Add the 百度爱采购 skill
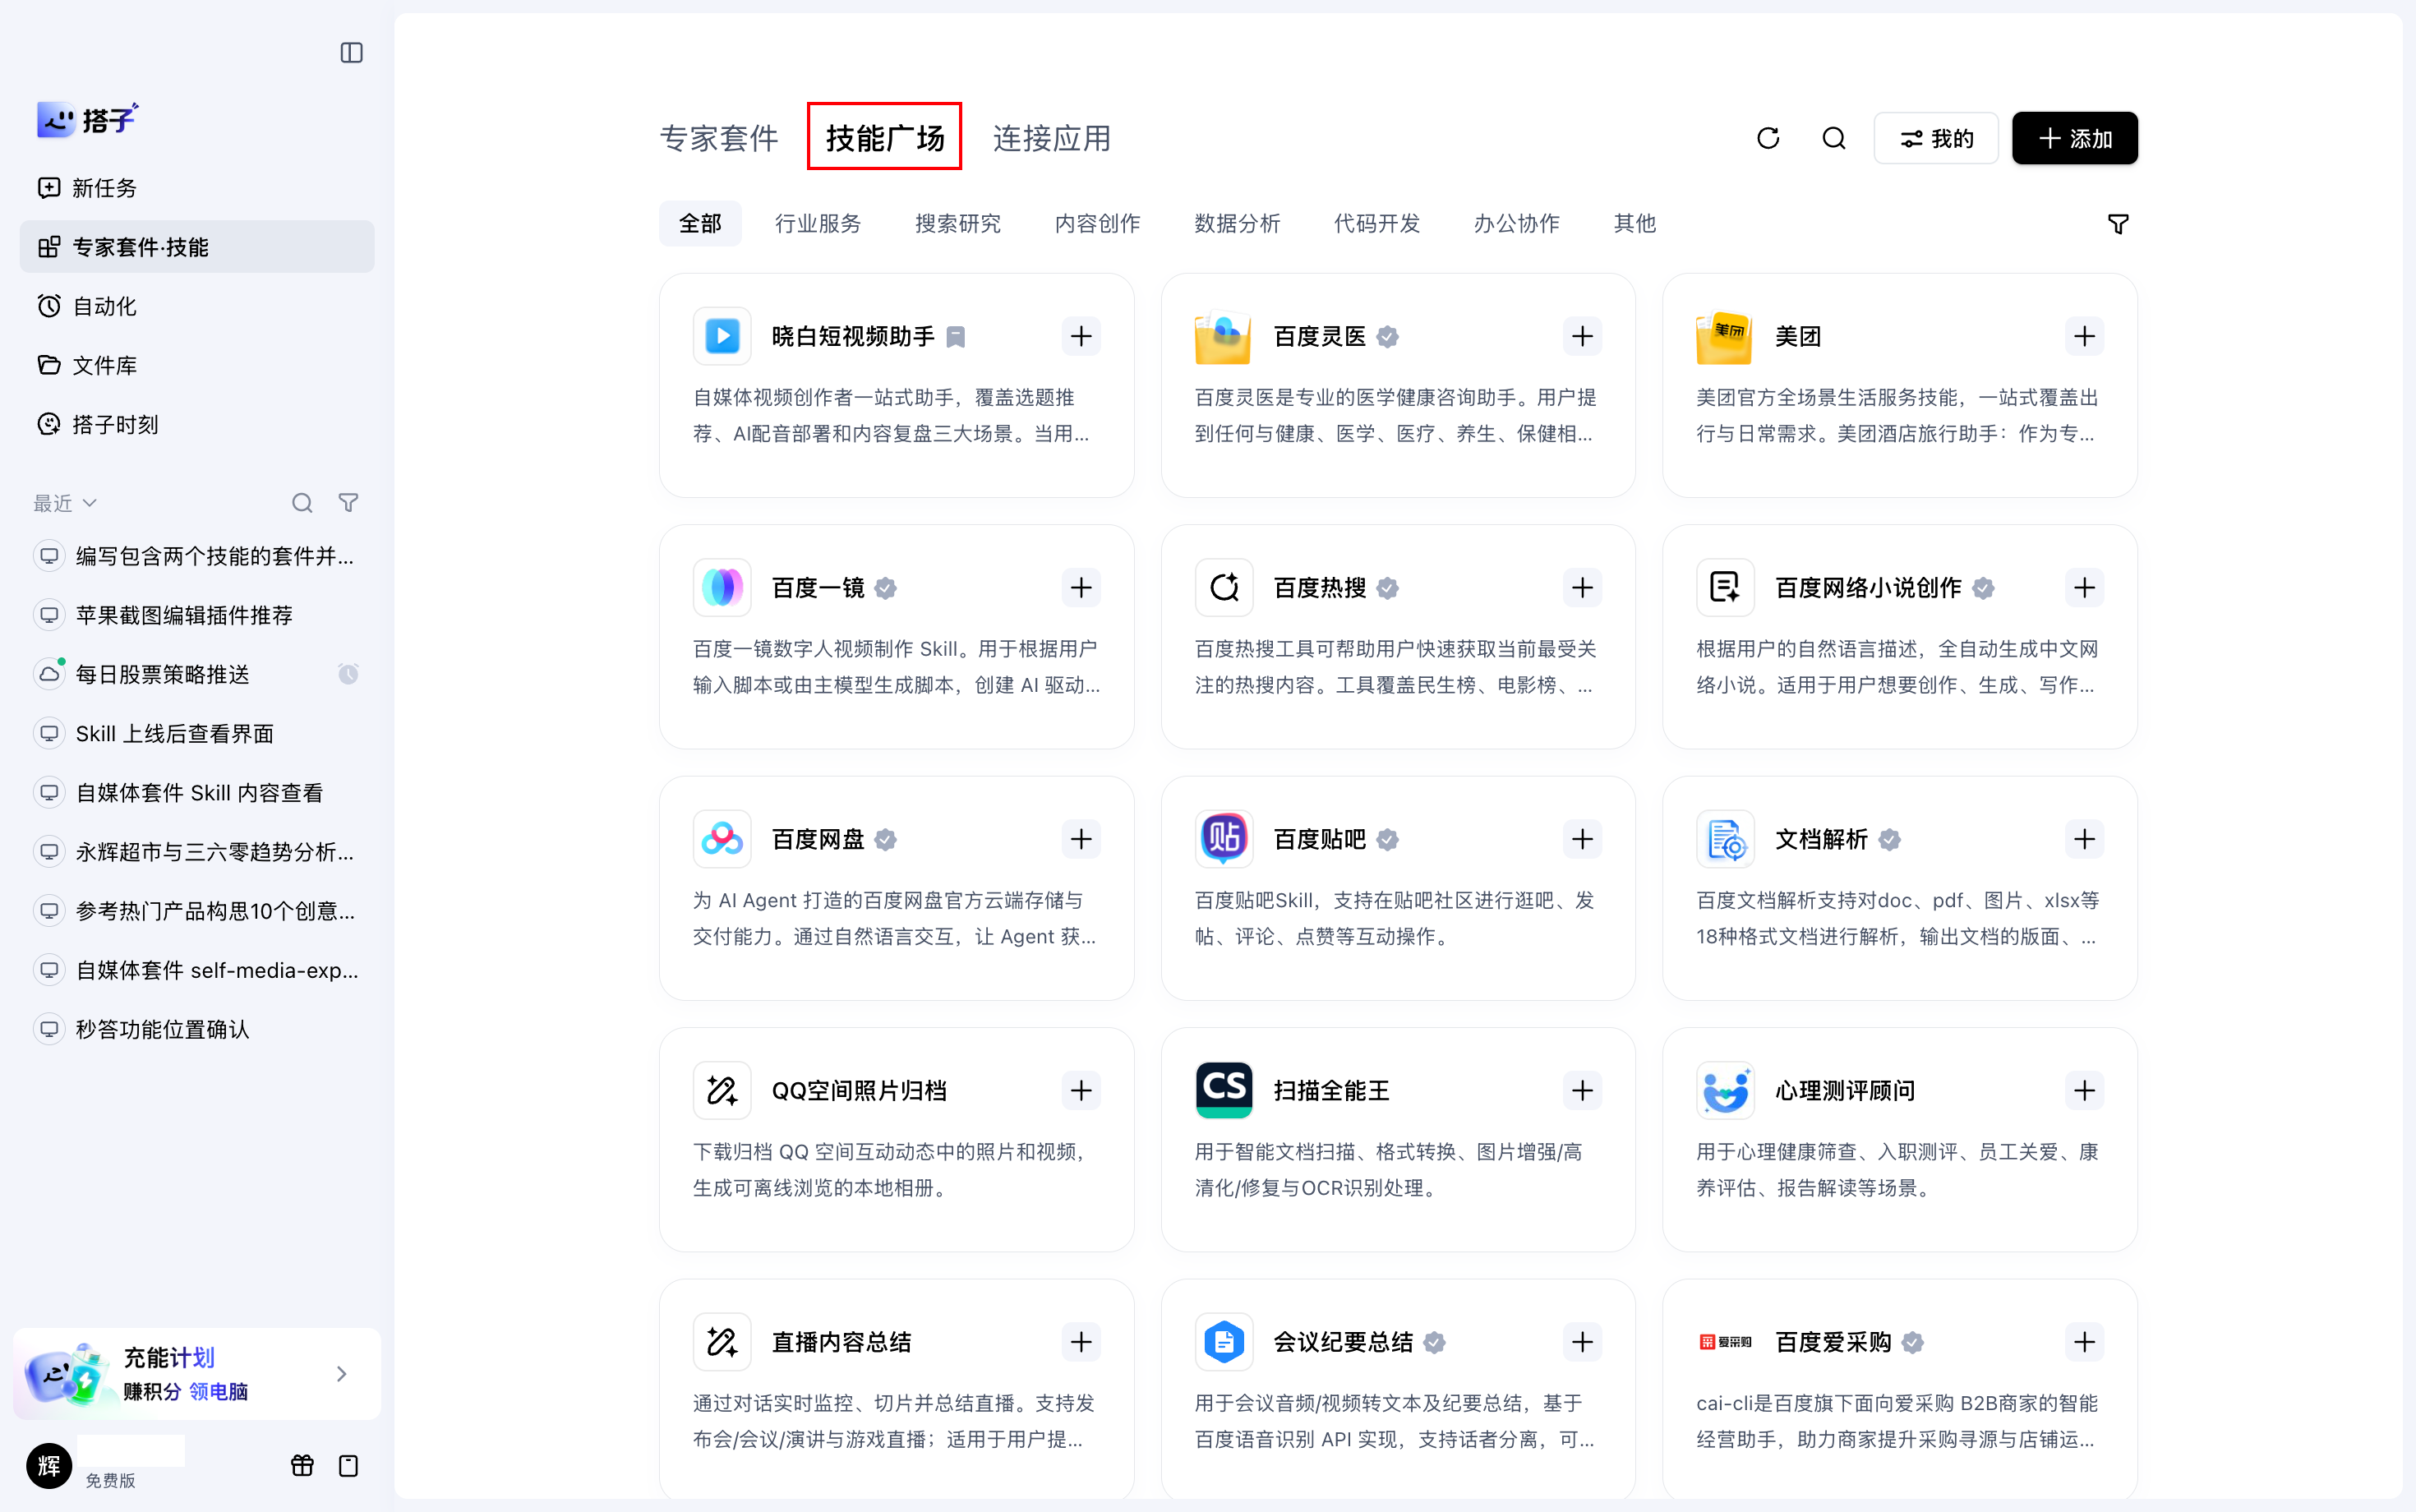Screen dimensions: 2416x1512 click(x=2084, y=1342)
